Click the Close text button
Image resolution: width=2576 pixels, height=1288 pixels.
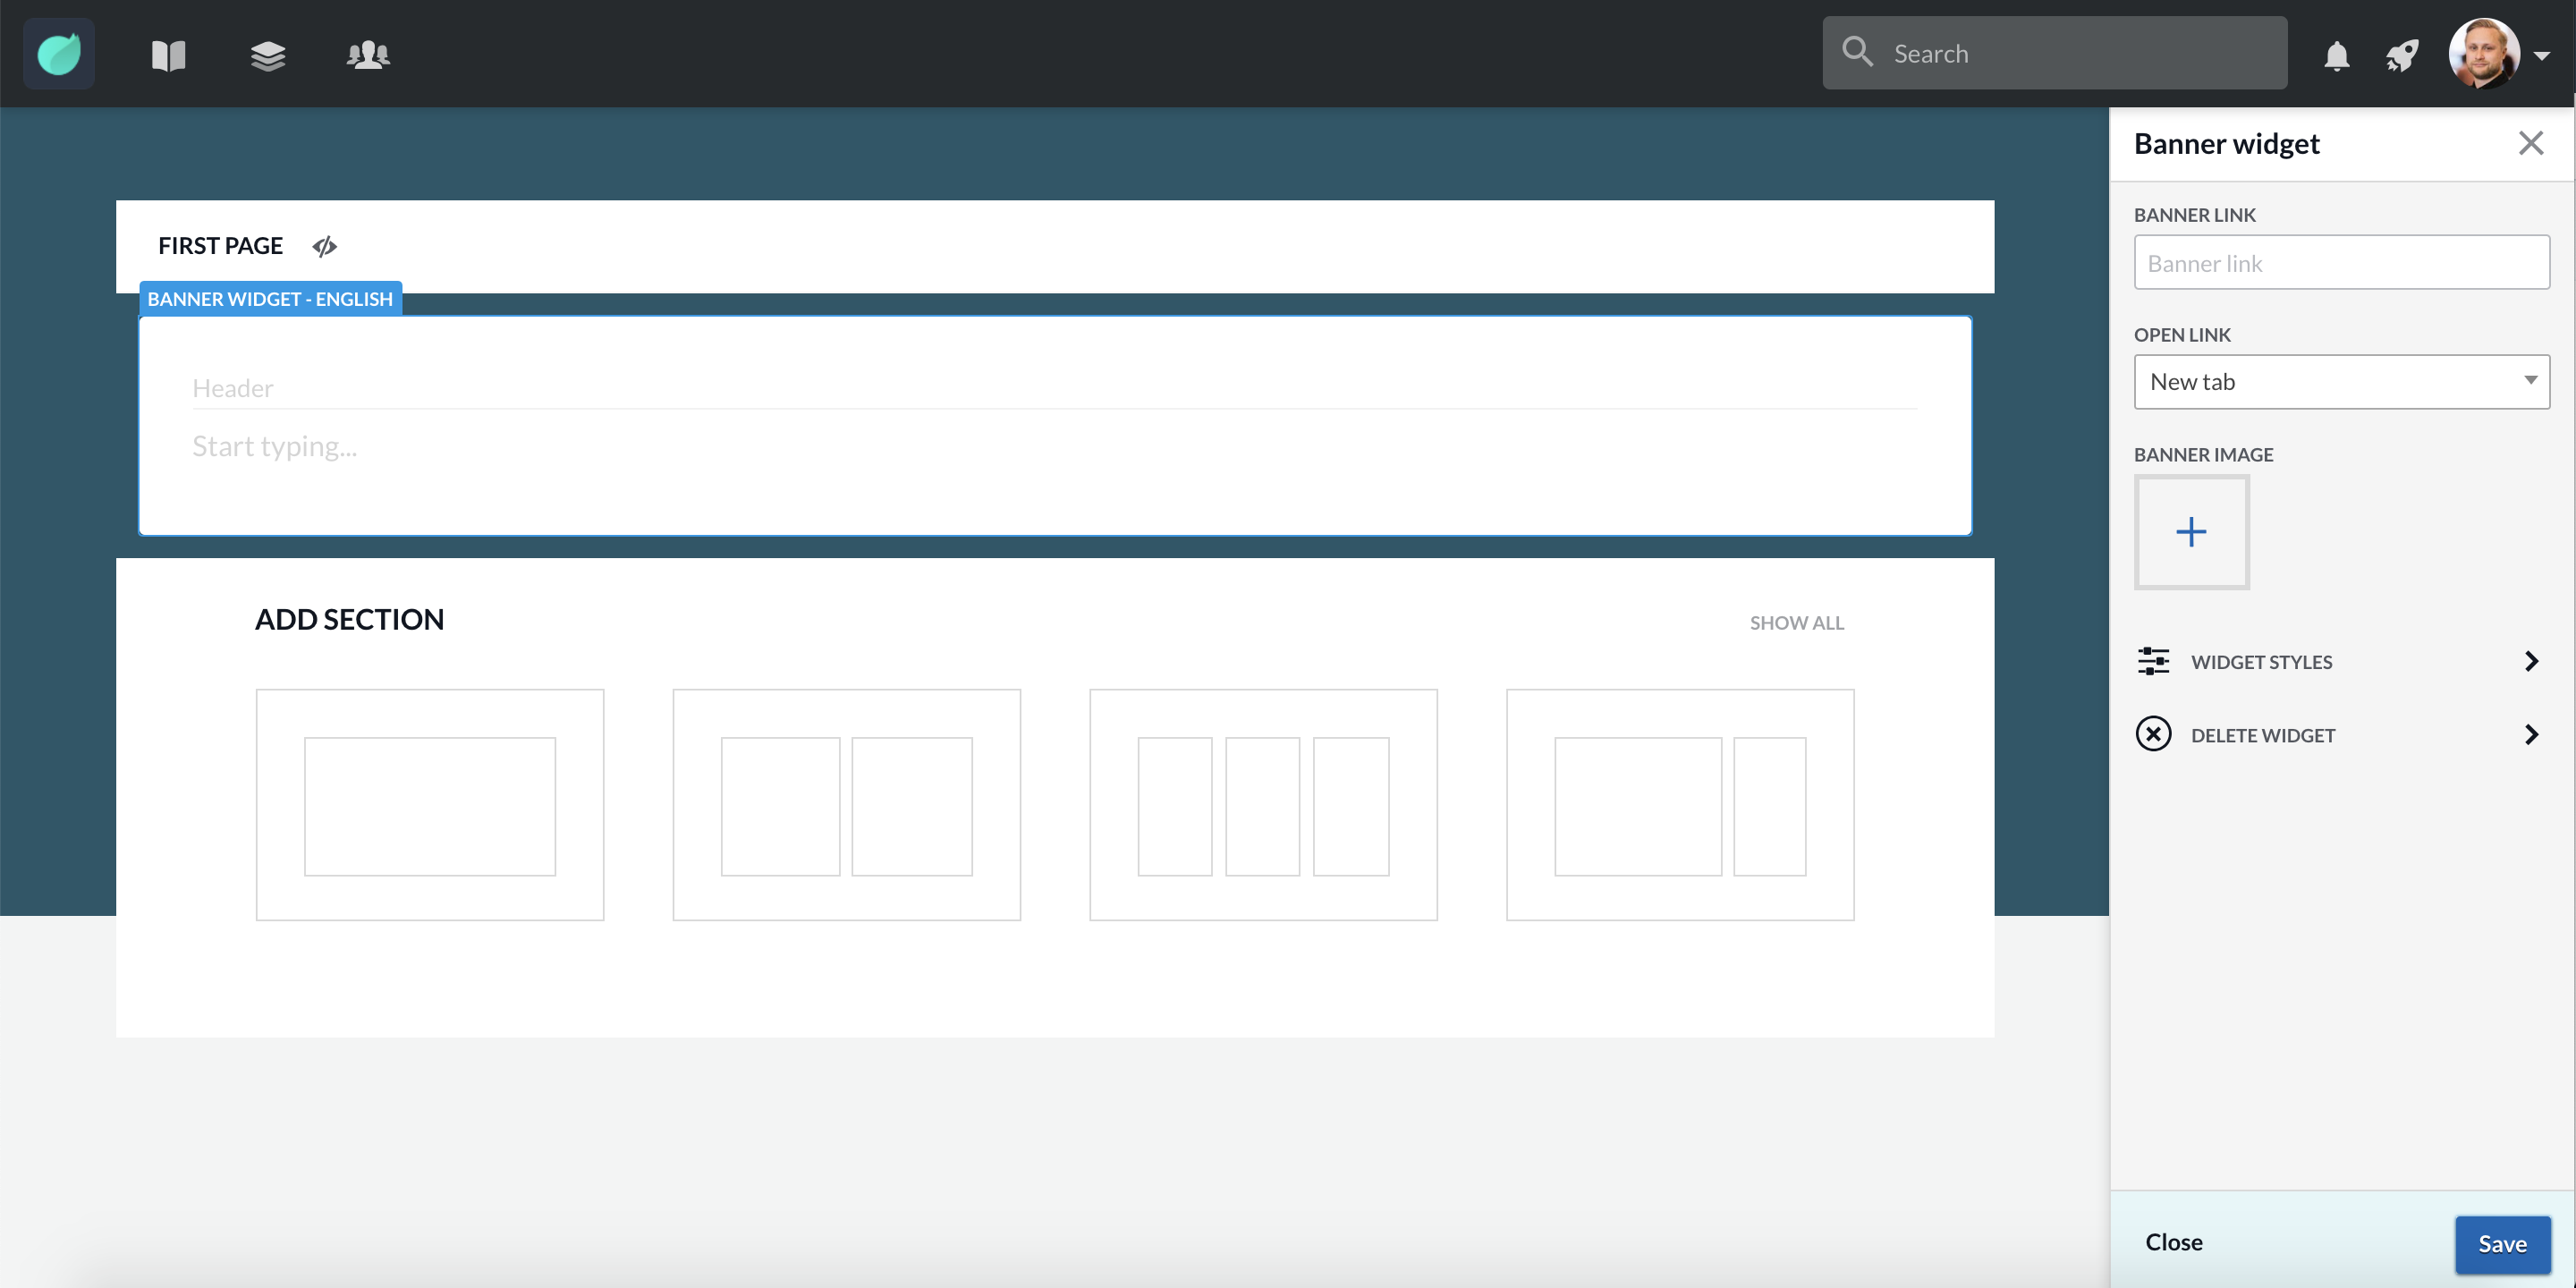(2173, 1242)
